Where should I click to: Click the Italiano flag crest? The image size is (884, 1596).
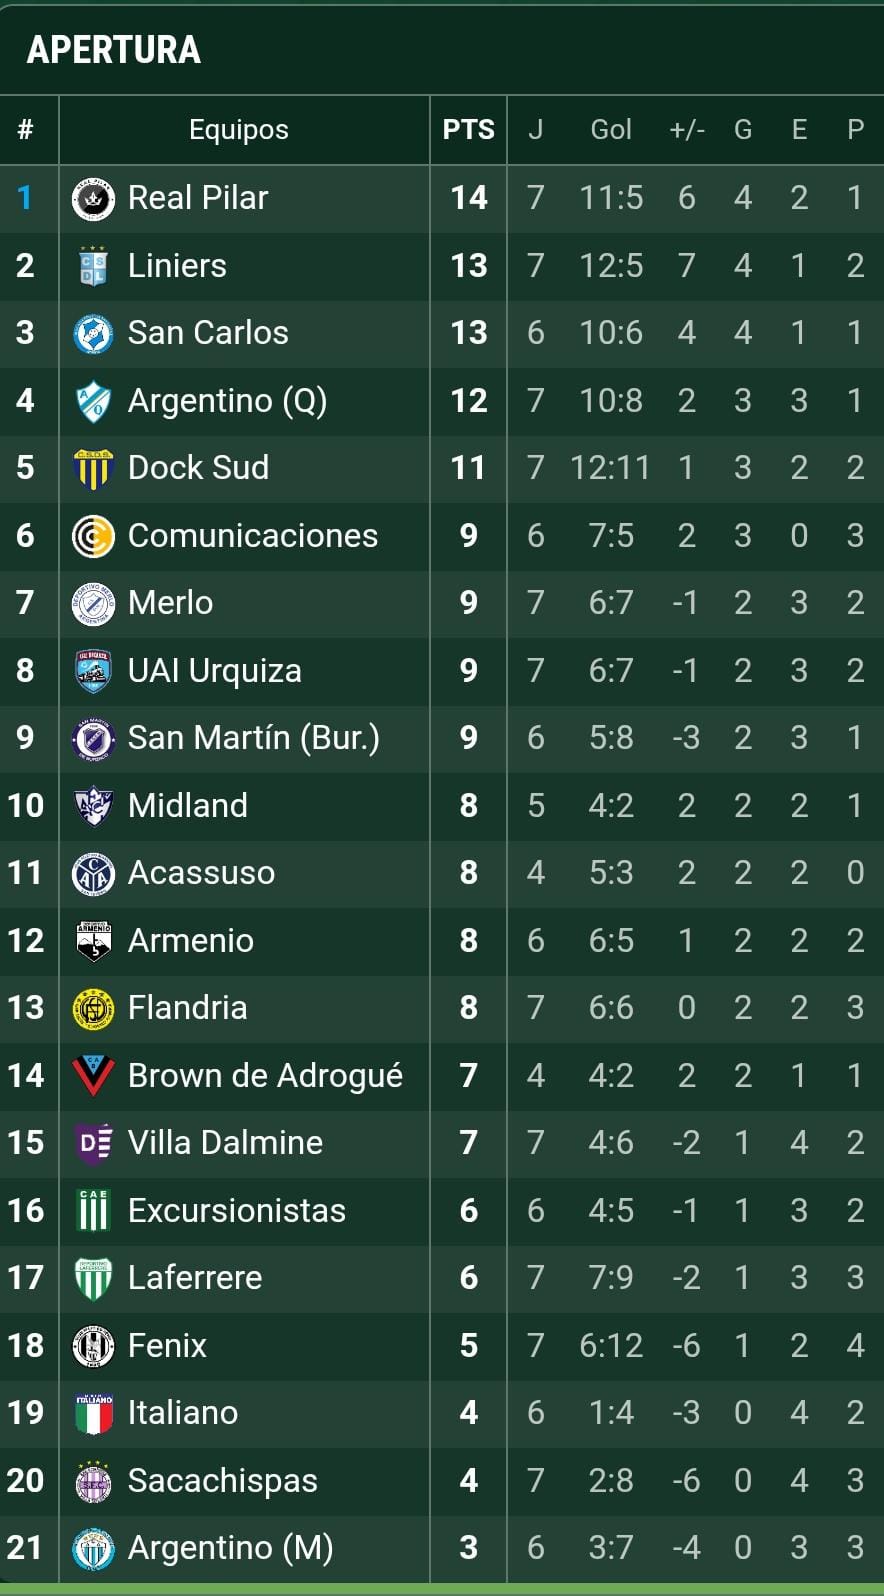click(x=93, y=1413)
